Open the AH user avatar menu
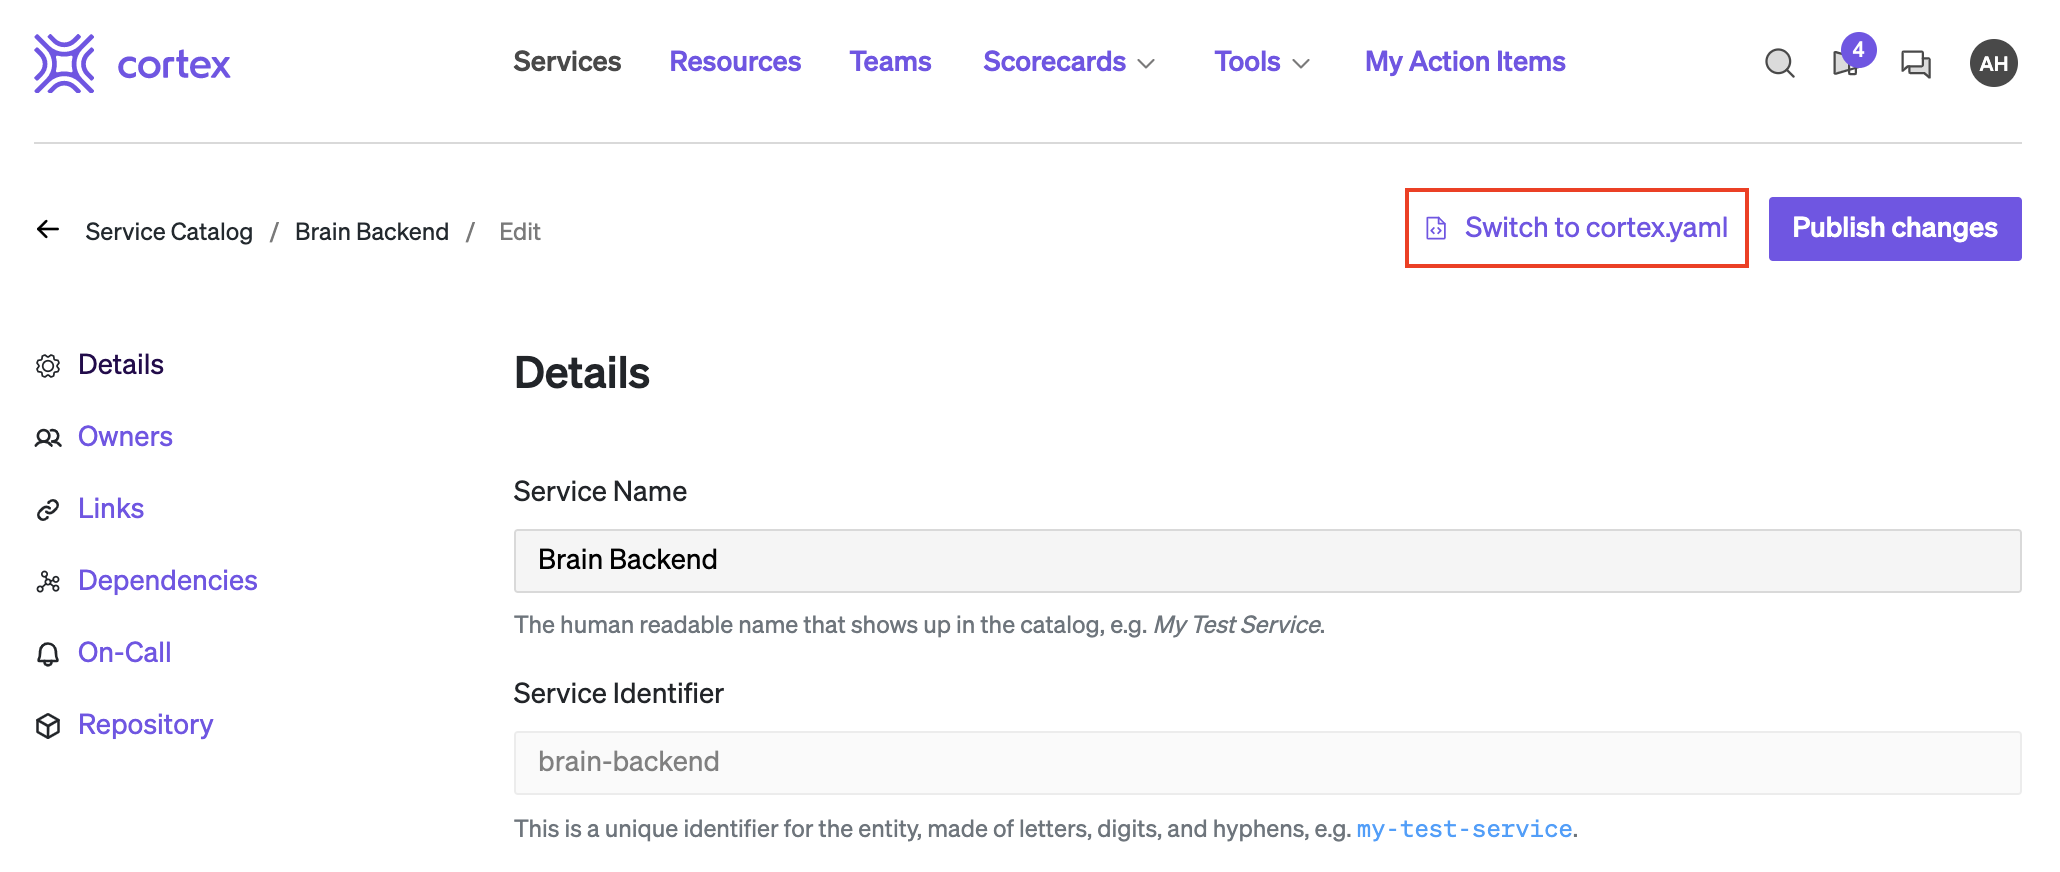 (1993, 63)
